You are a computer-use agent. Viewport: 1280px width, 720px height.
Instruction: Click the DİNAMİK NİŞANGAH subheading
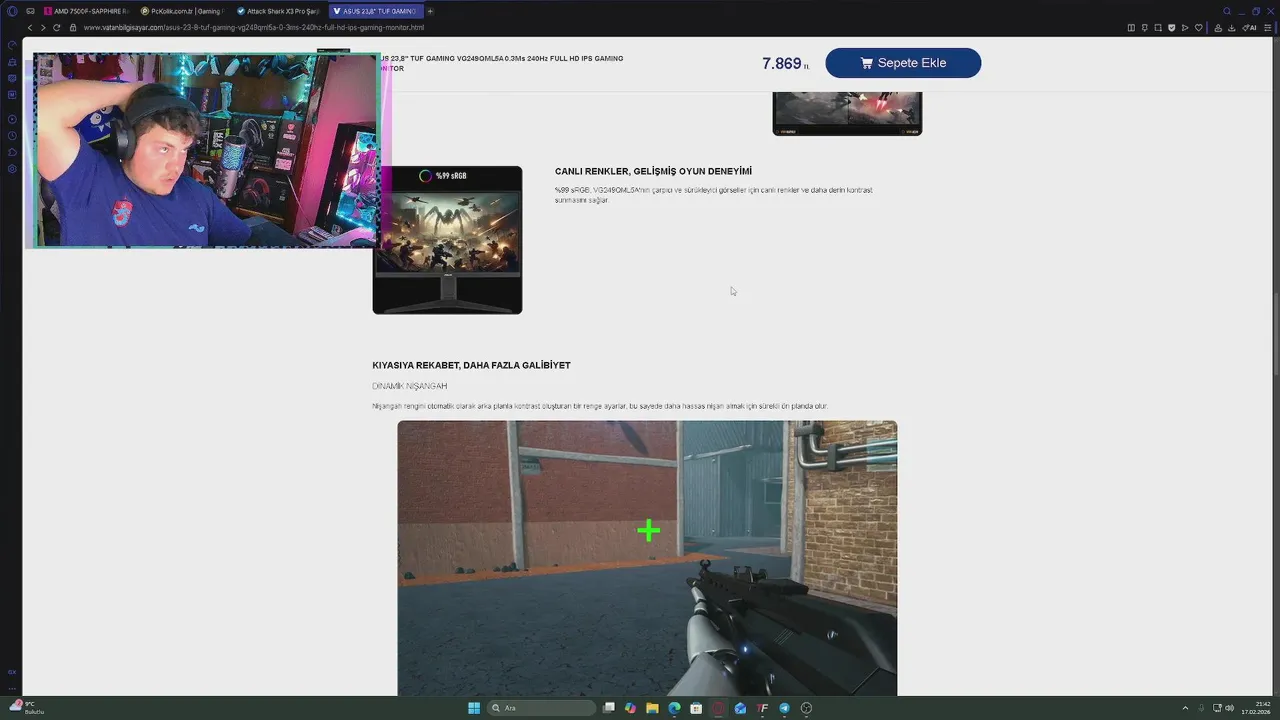pos(410,386)
